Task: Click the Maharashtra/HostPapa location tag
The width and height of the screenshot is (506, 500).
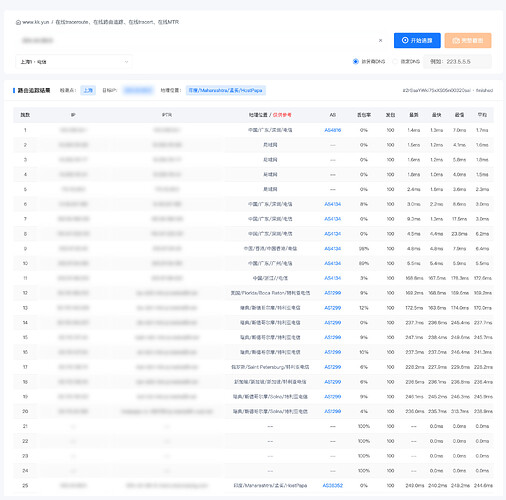Action: point(226,90)
